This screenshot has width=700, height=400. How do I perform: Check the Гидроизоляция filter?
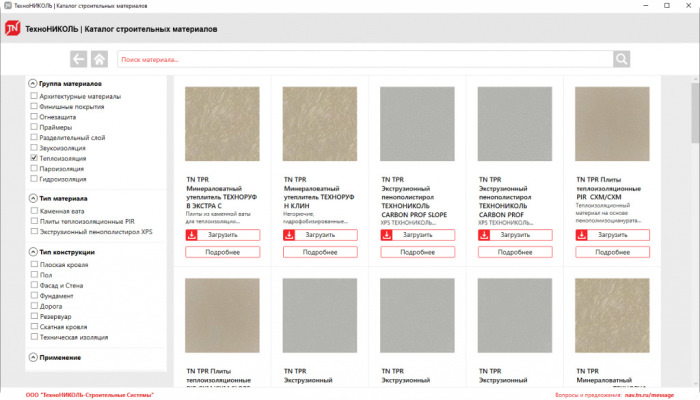point(34,179)
